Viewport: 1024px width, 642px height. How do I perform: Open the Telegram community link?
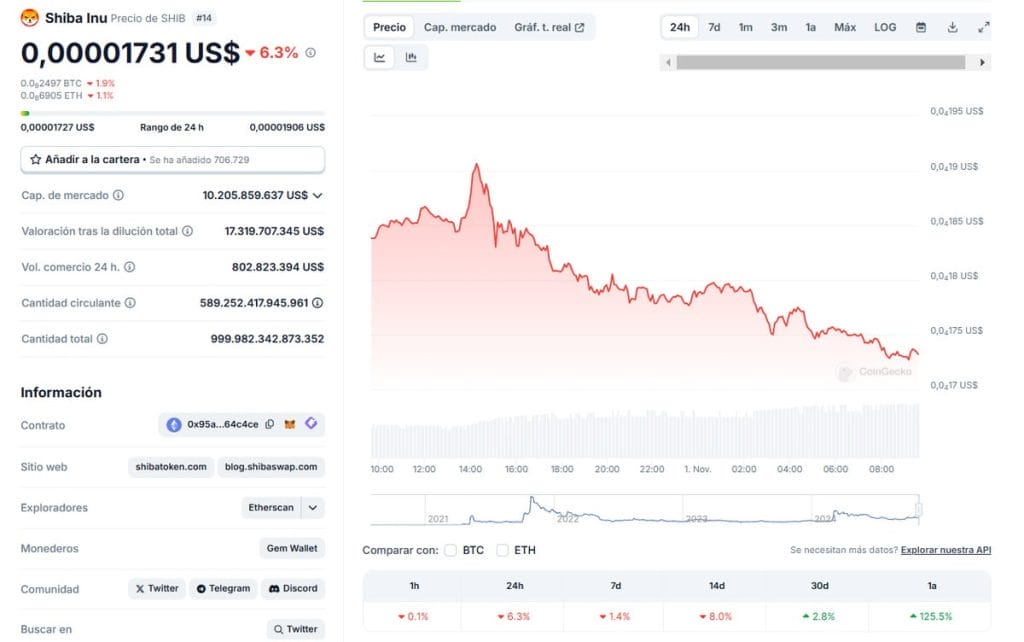(x=223, y=588)
